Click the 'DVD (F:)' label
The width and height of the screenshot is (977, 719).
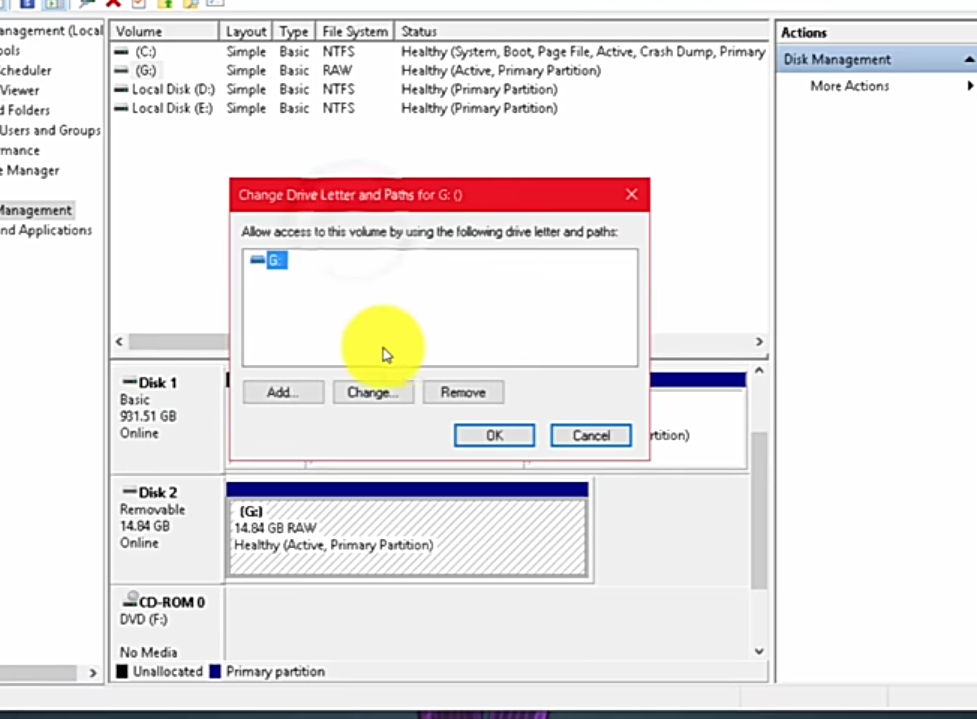[x=143, y=619]
